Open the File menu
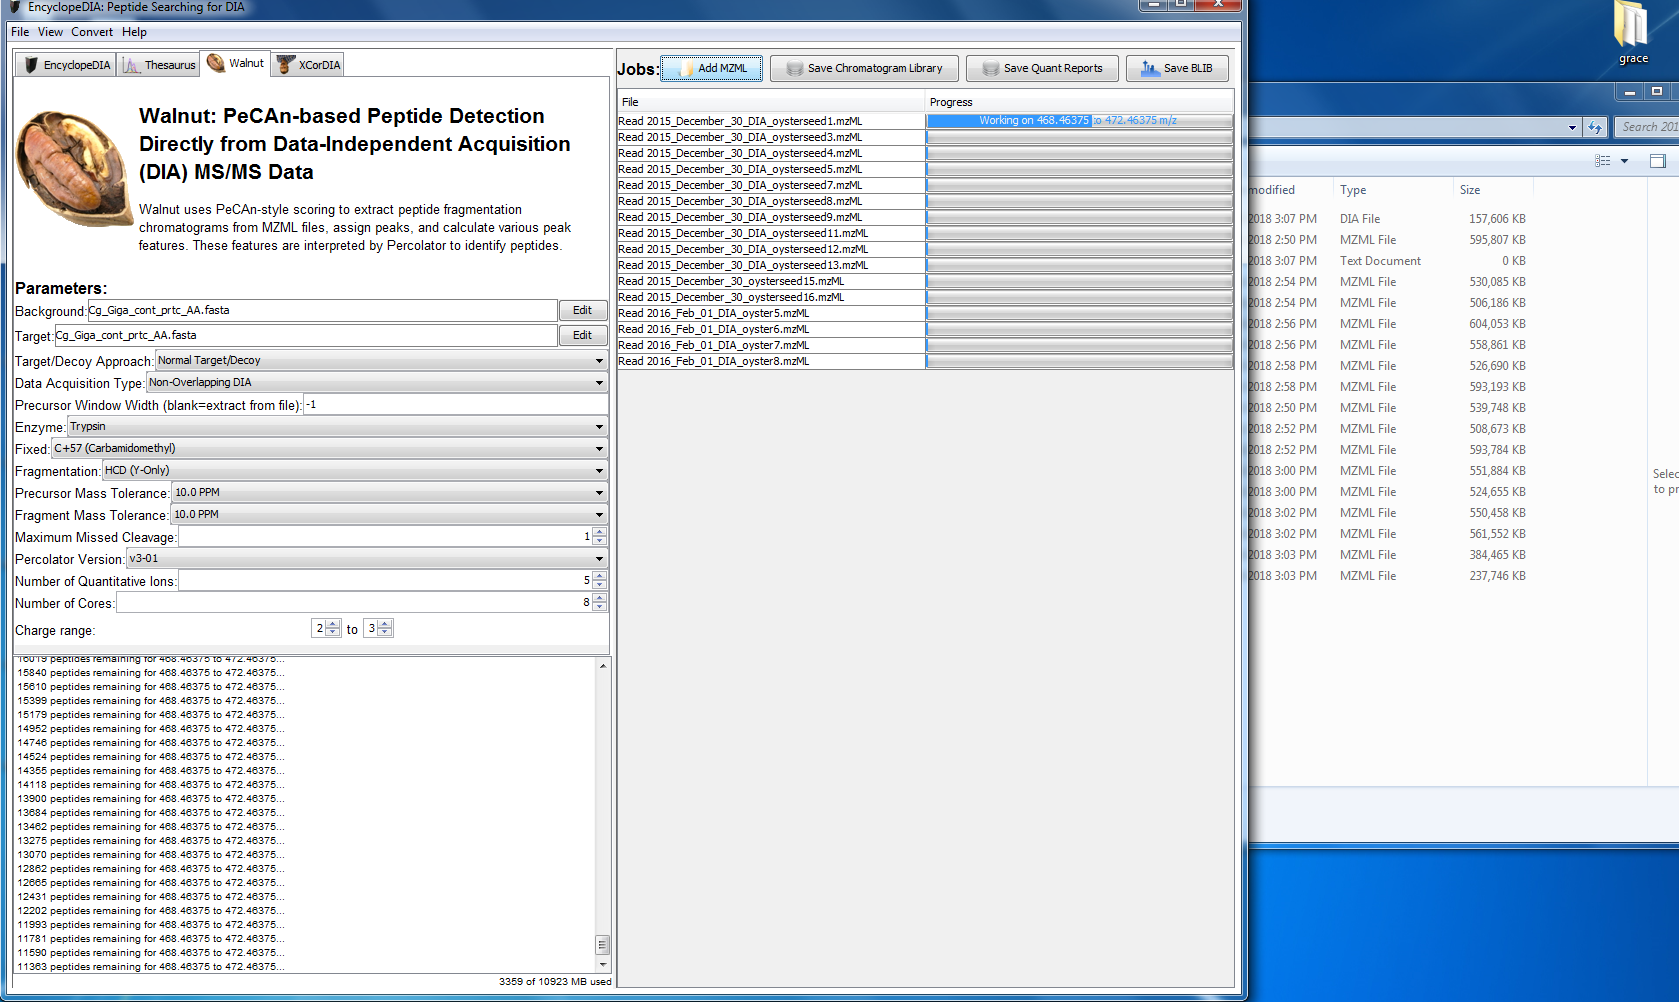The height and width of the screenshot is (1002, 1679). pos(20,32)
